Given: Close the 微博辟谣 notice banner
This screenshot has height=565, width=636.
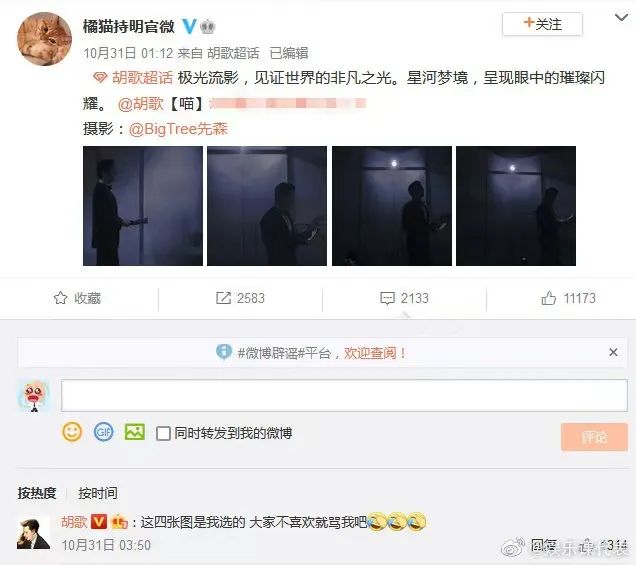Looking at the screenshot, I should coord(613,352).
